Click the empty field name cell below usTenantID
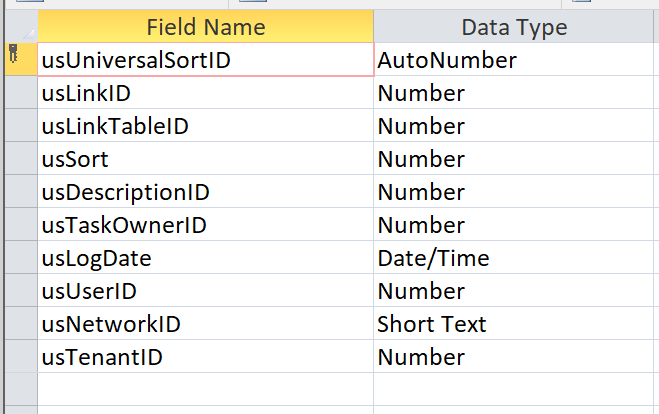The image size is (659, 414). click(x=206, y=389)
